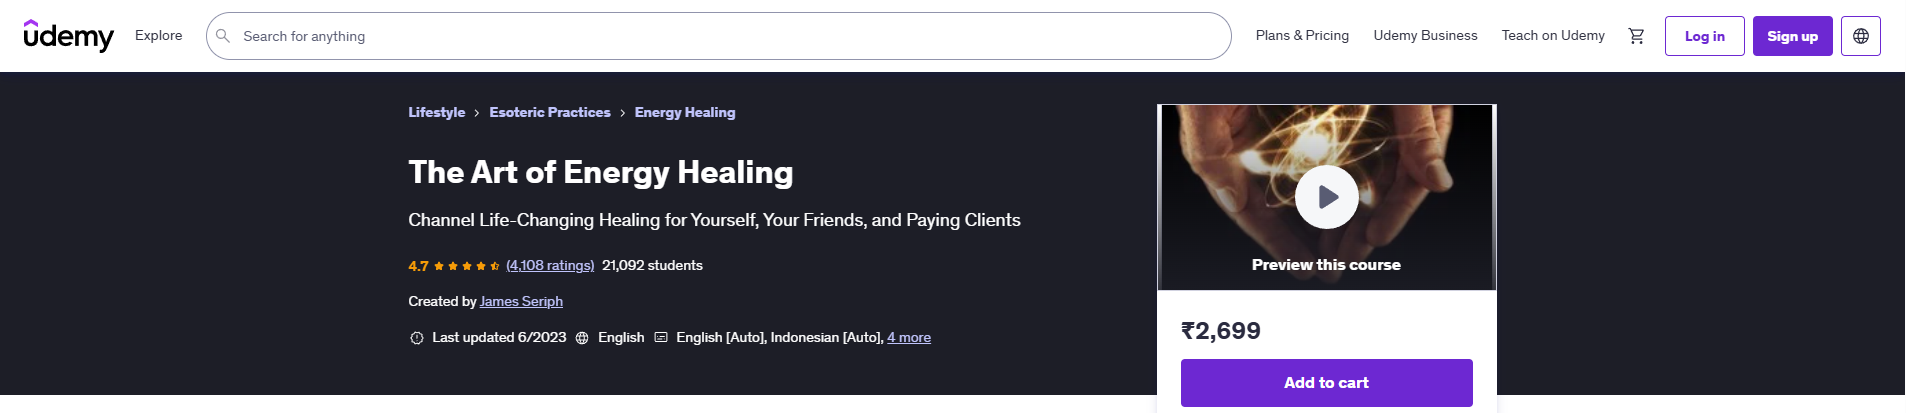Open the 4,108 ratings link

(x=550, y=266)
